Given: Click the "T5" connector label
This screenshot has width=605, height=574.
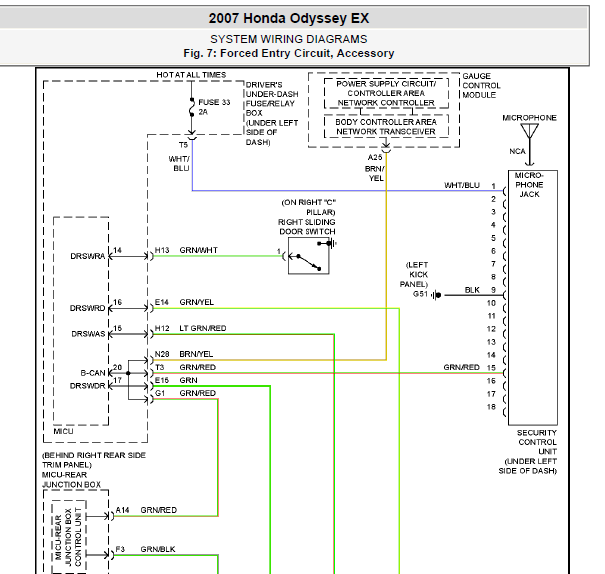Looking at the screenshot, I should click(x=183, y=145).
